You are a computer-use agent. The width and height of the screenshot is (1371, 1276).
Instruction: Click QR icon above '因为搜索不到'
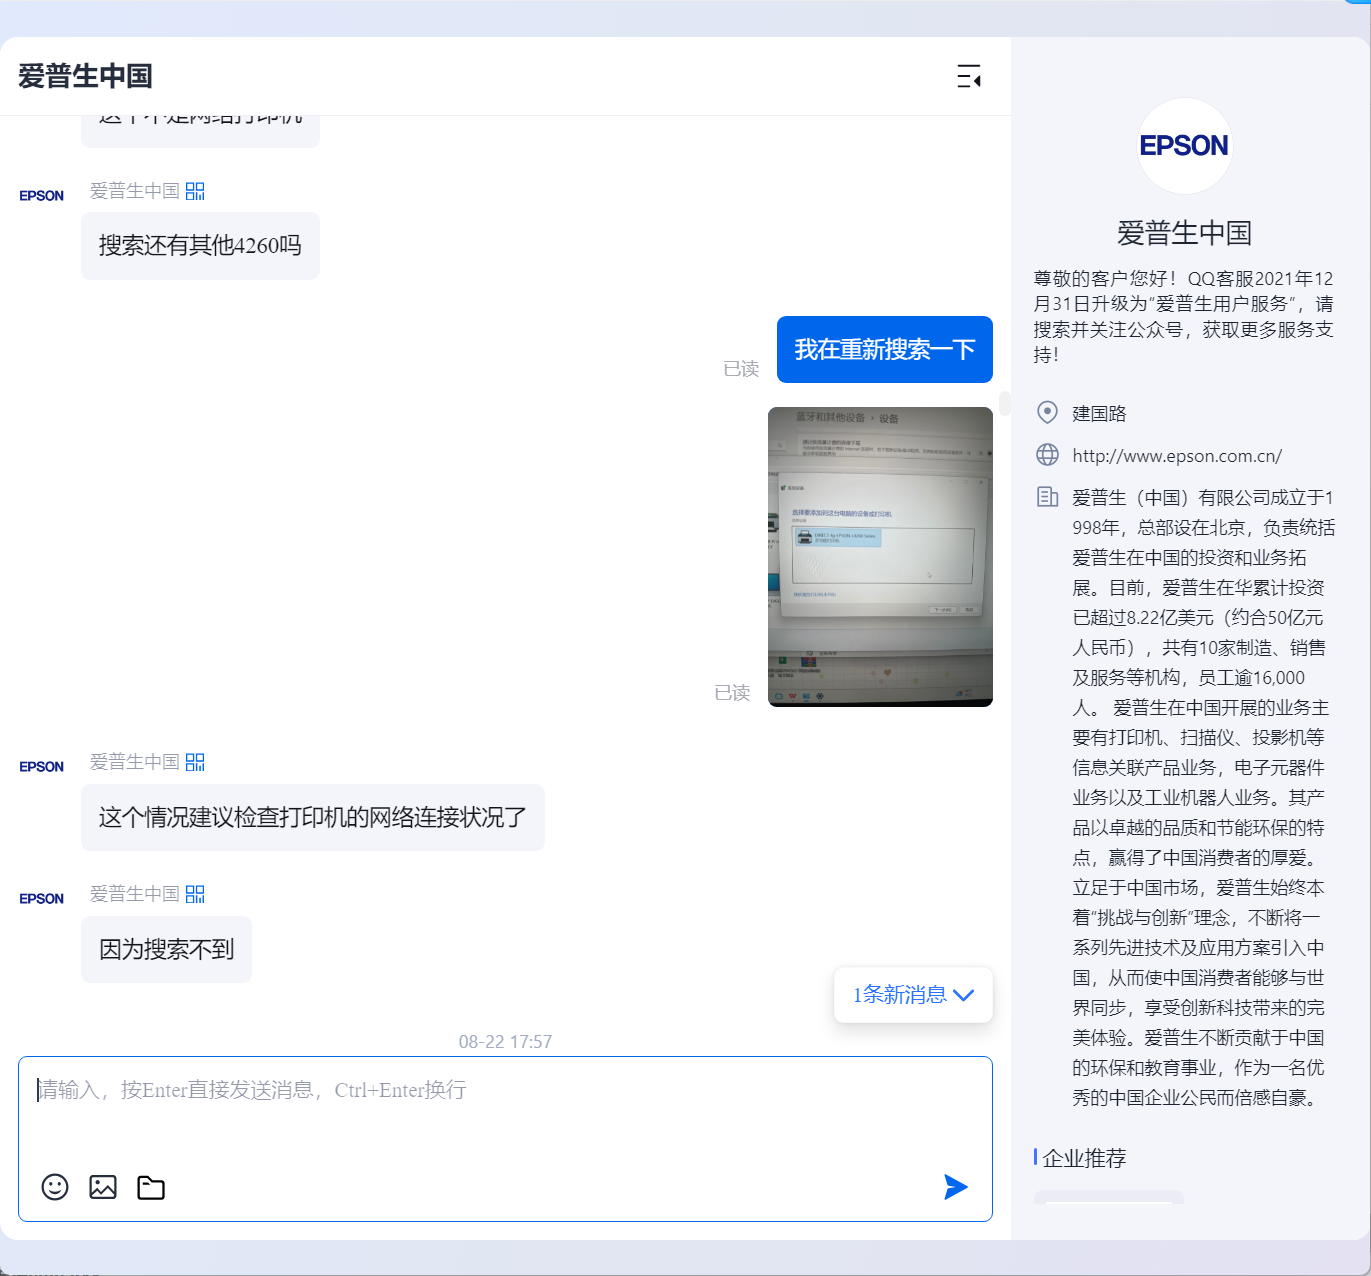click(x=195, y=894)
